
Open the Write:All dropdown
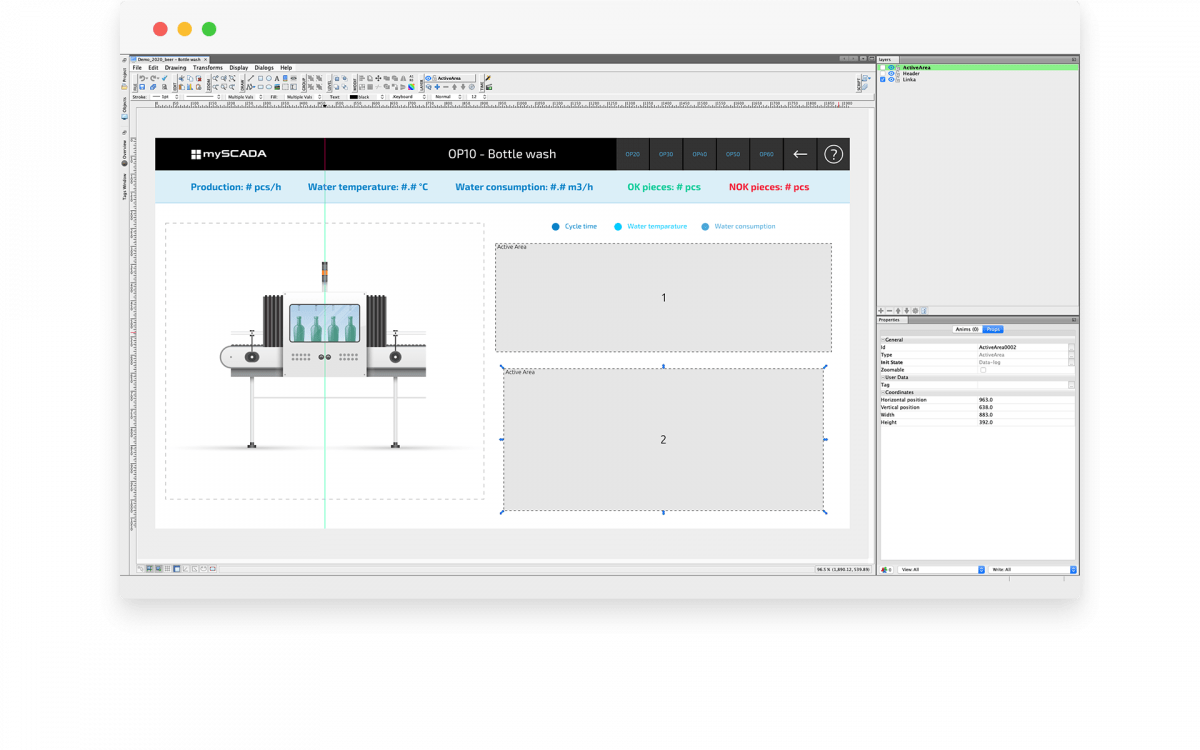[x=1033, y=569]
